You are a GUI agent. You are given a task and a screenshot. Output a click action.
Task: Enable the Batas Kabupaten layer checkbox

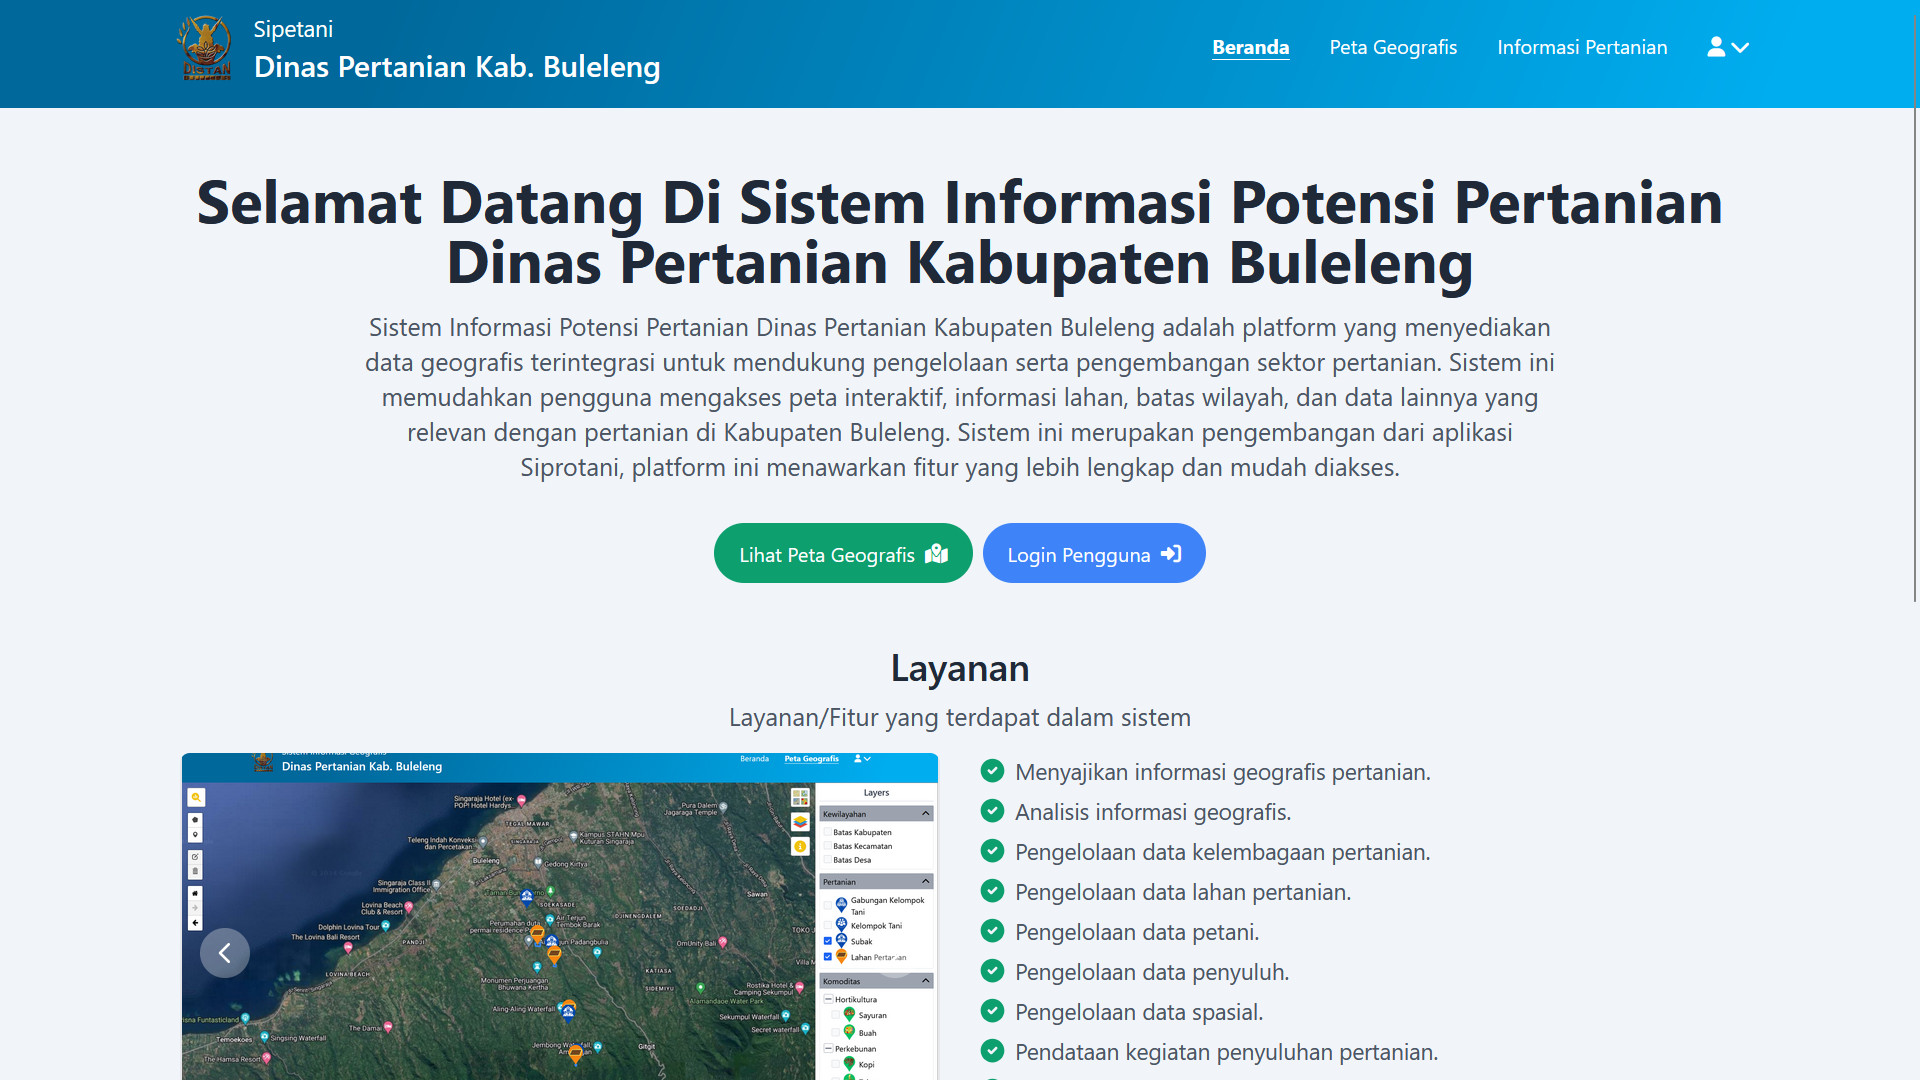pos(828,832)
